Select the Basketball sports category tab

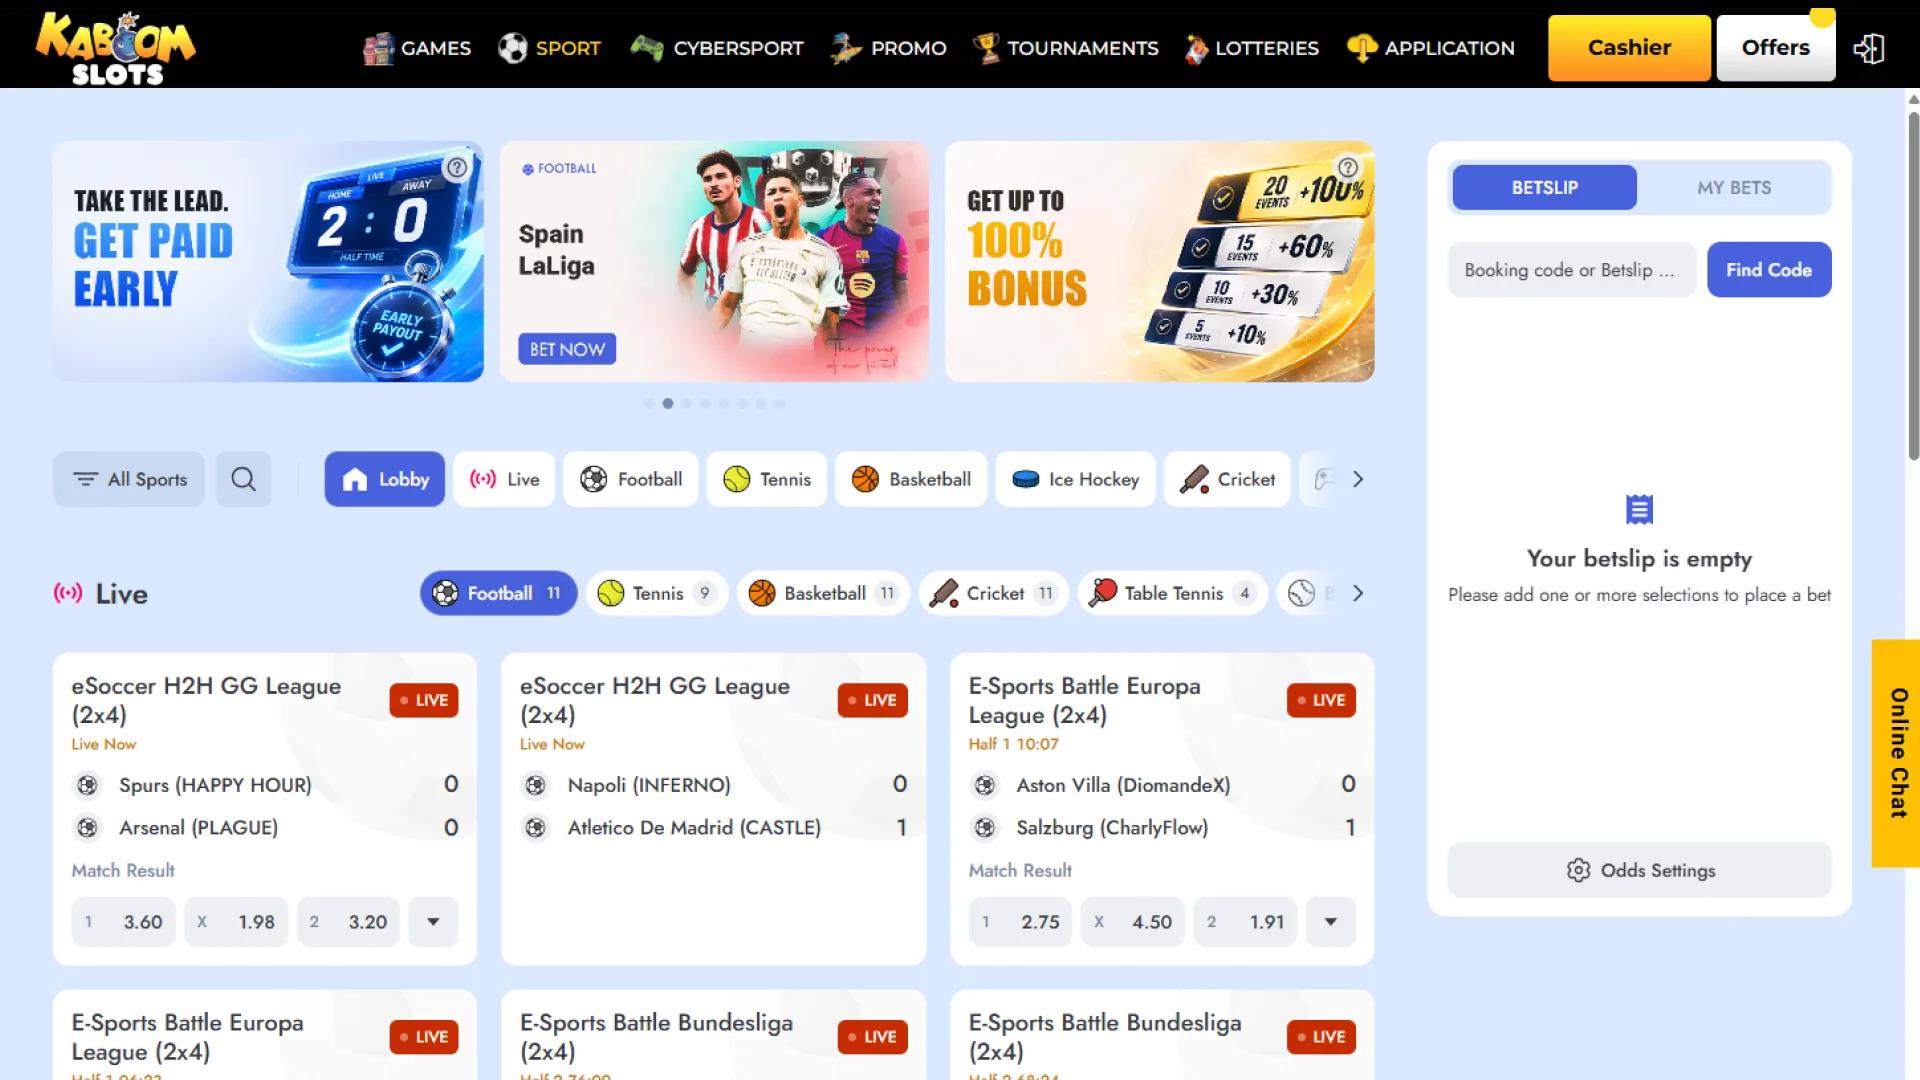click(x=911, y=479)
